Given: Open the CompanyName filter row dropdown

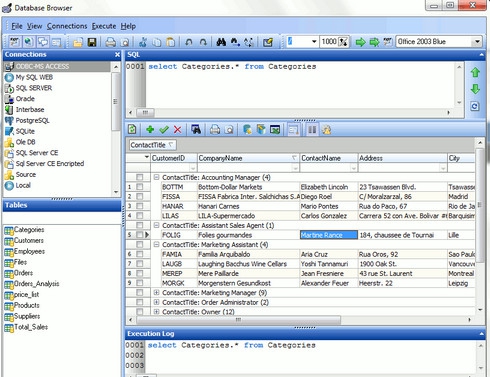Looking at the screenshot, I should 295,168.
